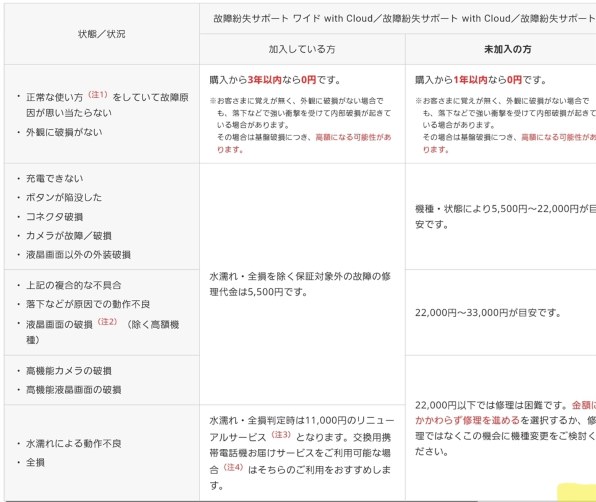Select the 加入している方 column header

pyautogui.click(x=302, y=49)
